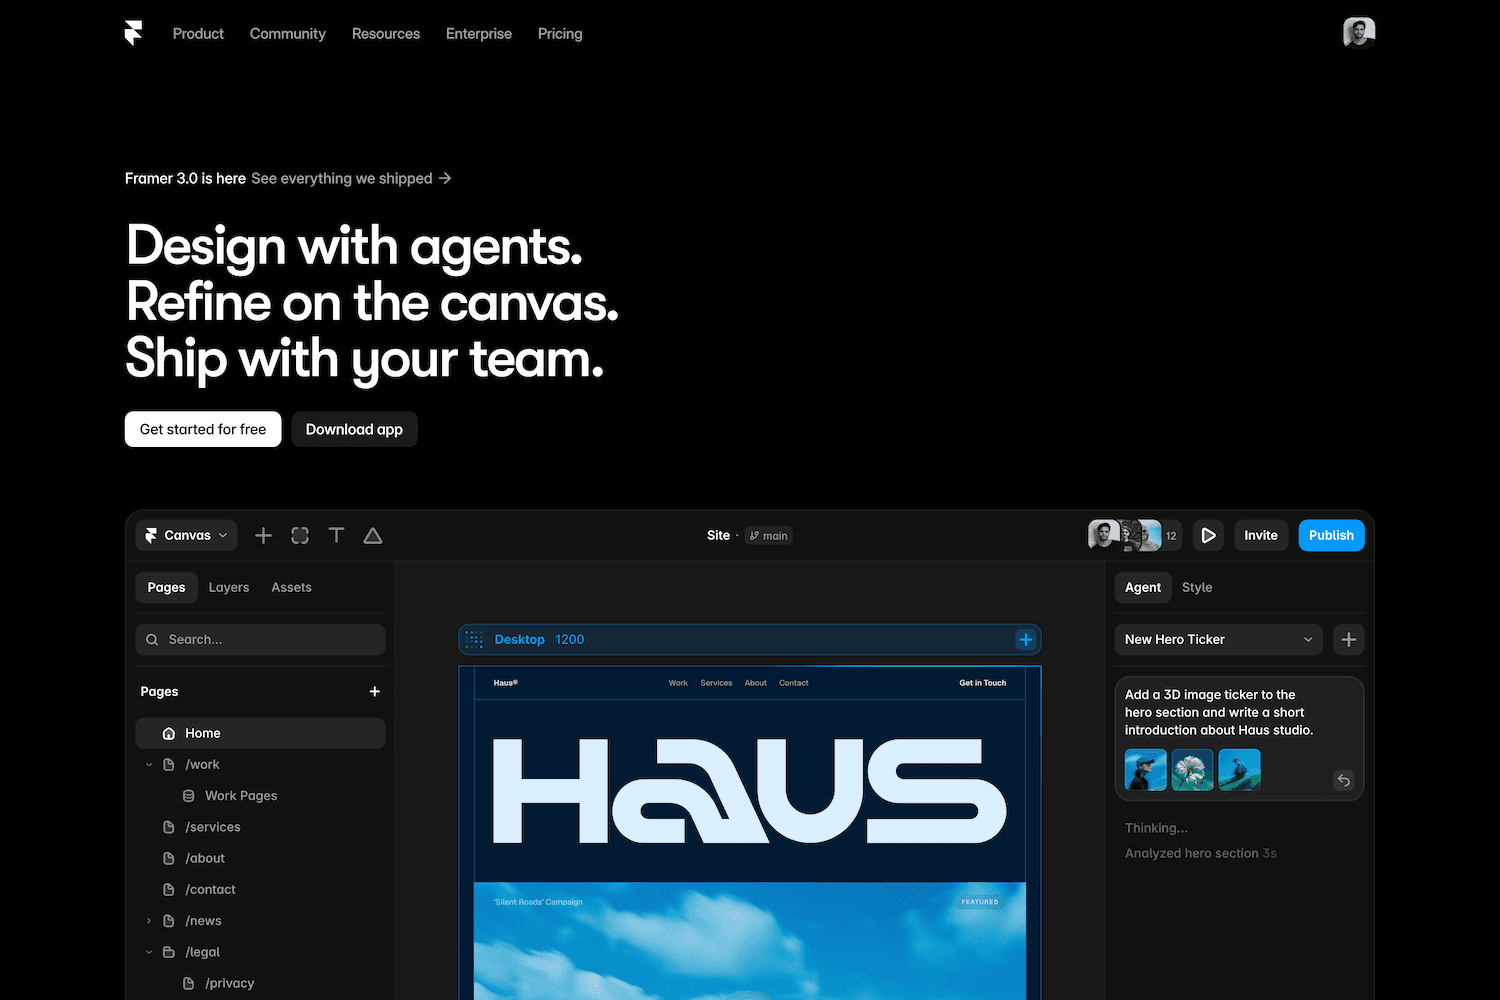Select the /work page

(x=202, y=764)
